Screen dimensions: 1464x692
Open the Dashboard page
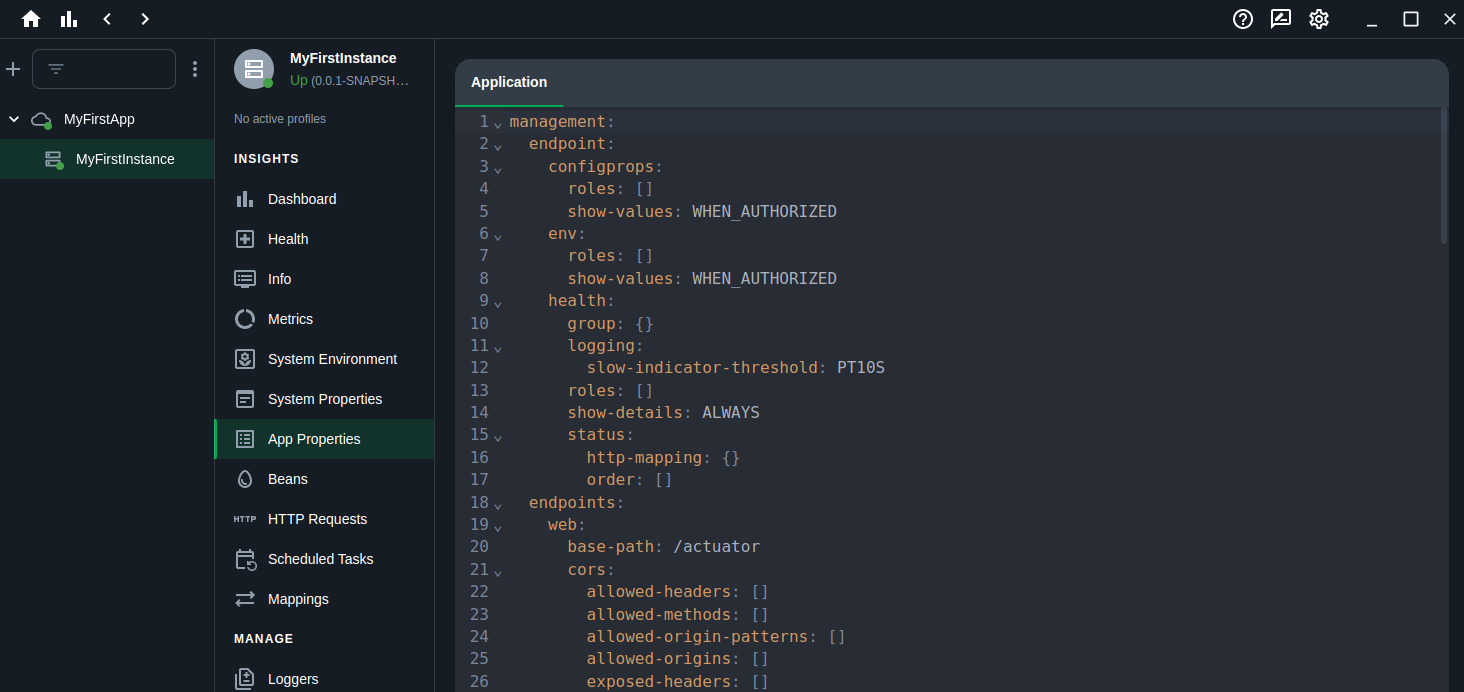click(x=325, y=199)
